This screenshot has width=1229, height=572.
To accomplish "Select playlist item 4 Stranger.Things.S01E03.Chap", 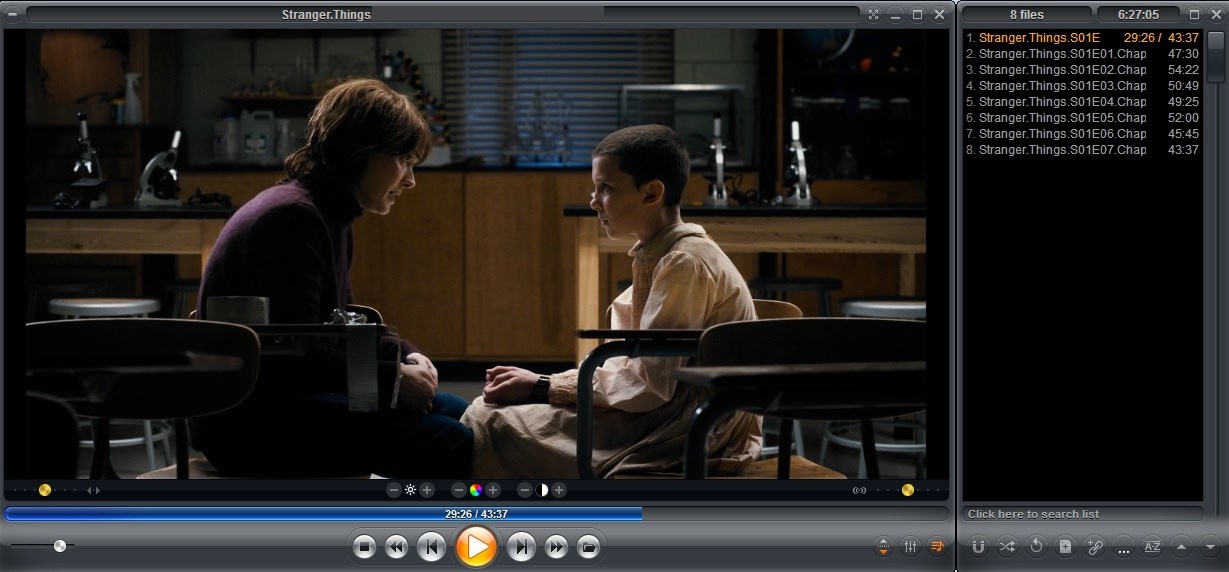I will pyautogui.click(x=1082, y=86).
